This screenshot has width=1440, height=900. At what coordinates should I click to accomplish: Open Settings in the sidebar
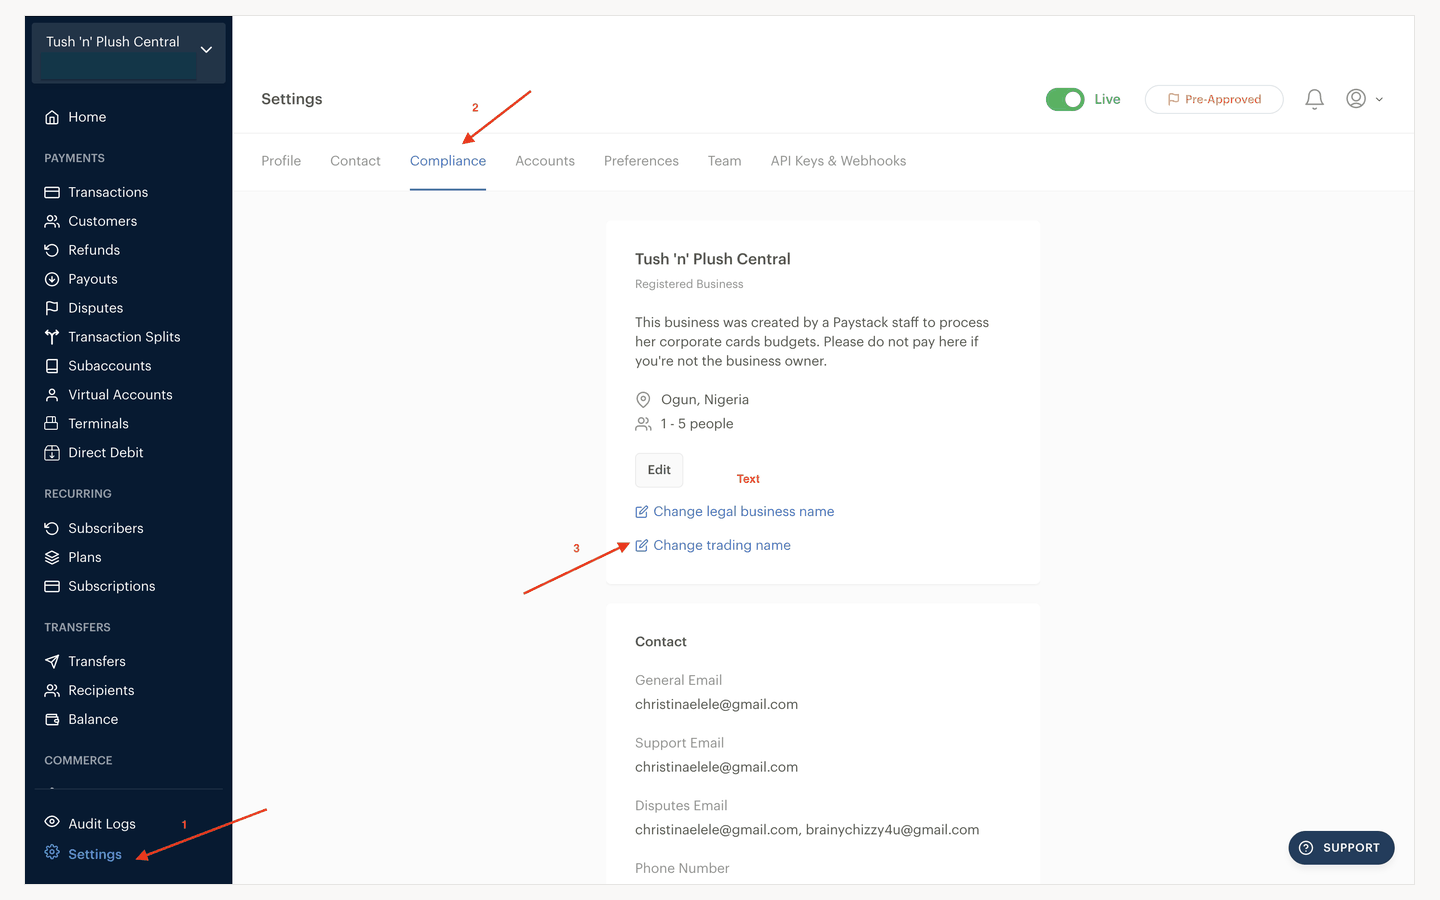(95, 854)
